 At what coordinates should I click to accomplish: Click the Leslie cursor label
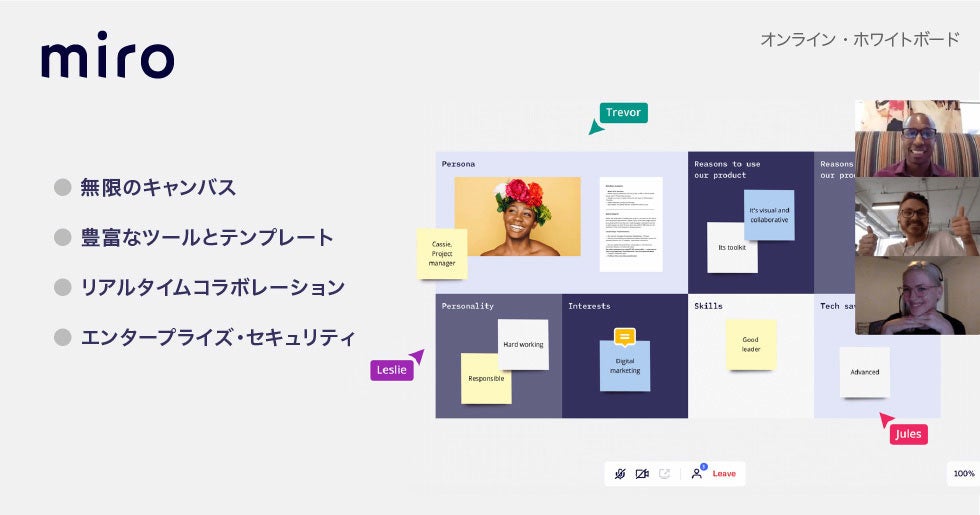(x=391, y=370)
